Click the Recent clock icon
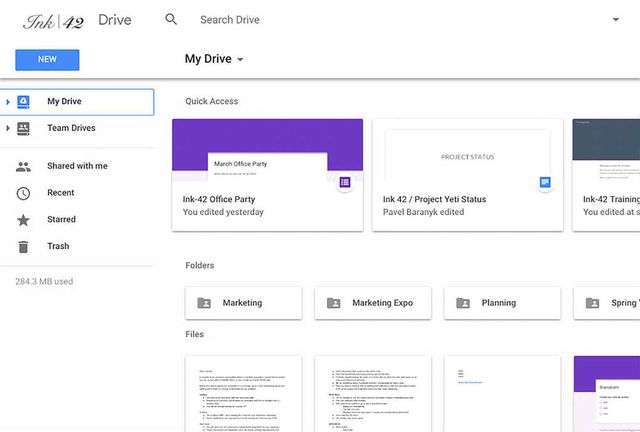 (x=23, y=193)
